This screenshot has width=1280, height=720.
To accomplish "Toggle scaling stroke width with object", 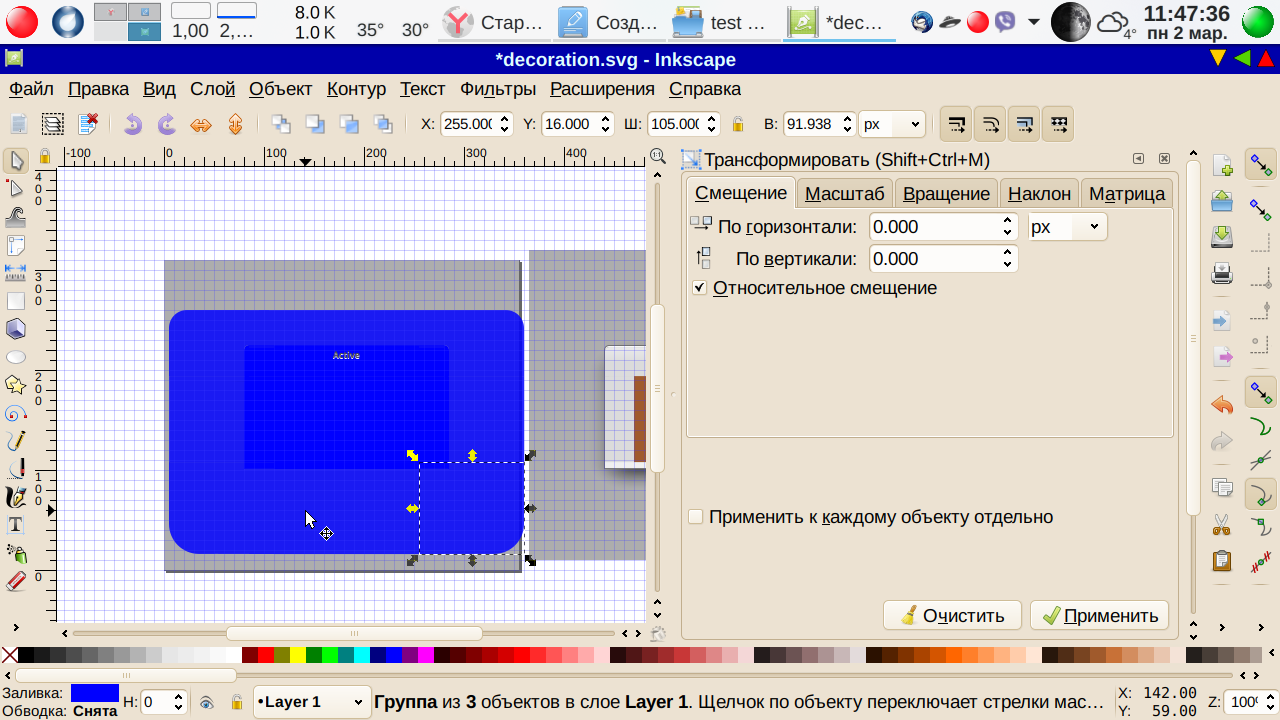I will tap(956, 124).
